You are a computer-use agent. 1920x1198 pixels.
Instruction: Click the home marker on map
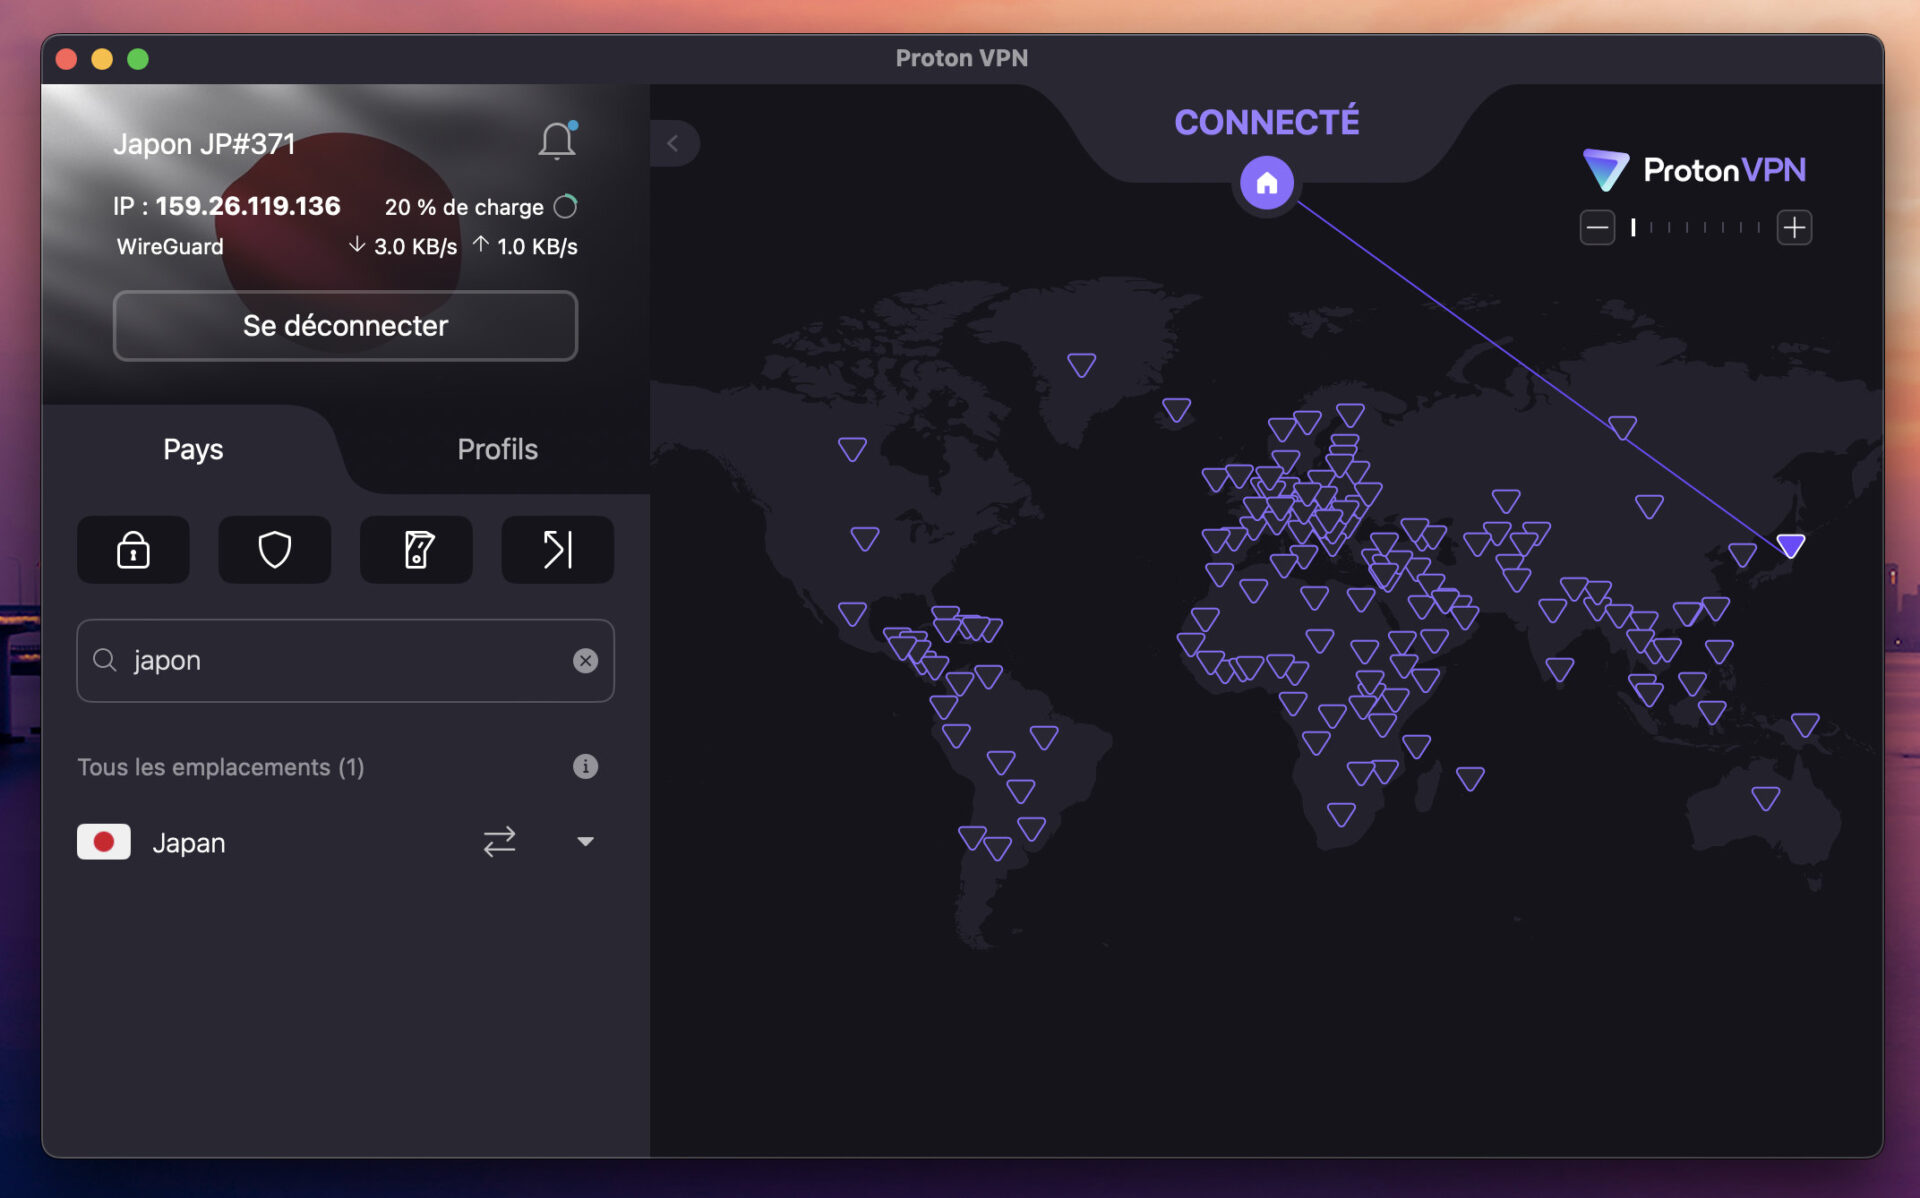point(1267,183)
